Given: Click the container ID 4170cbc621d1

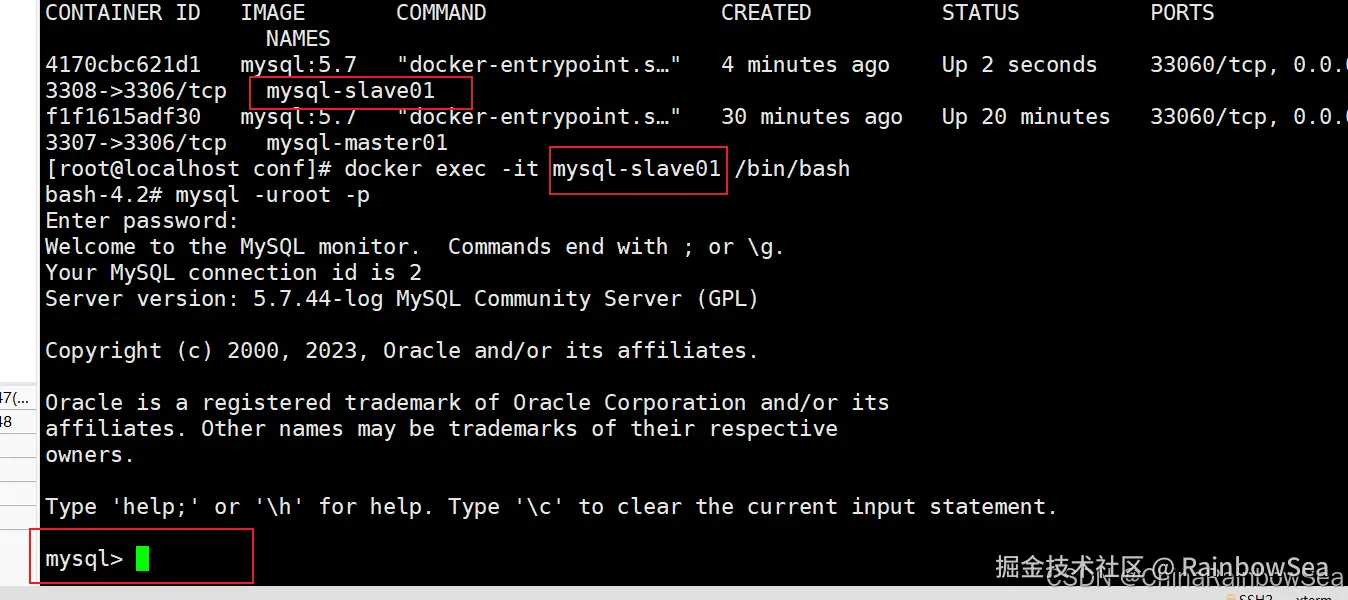Looking at the screenshot, I should click(x=122, y=65).
